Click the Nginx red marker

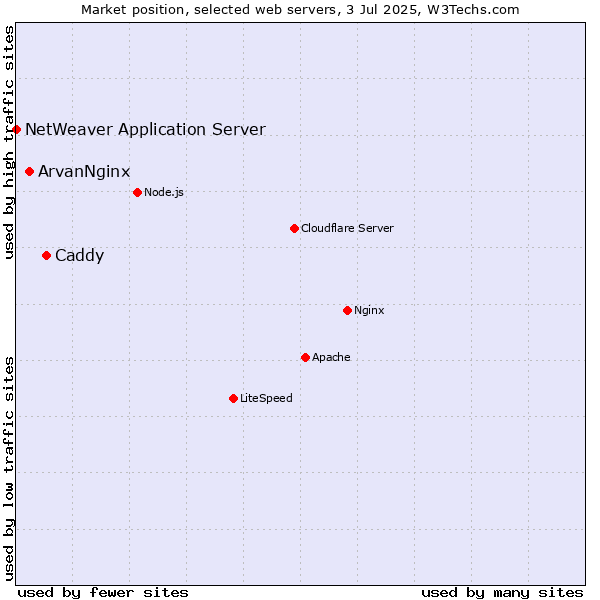[347, 310]
